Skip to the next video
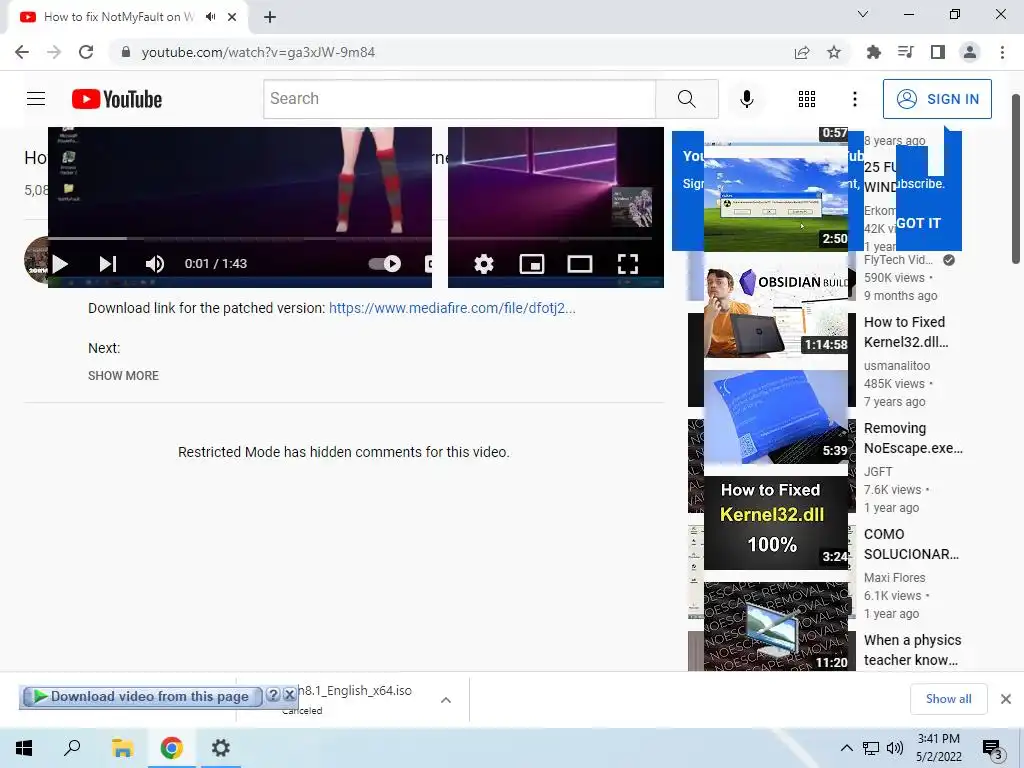The width and height of the screenshot is (1024, 768). point(108,264)
